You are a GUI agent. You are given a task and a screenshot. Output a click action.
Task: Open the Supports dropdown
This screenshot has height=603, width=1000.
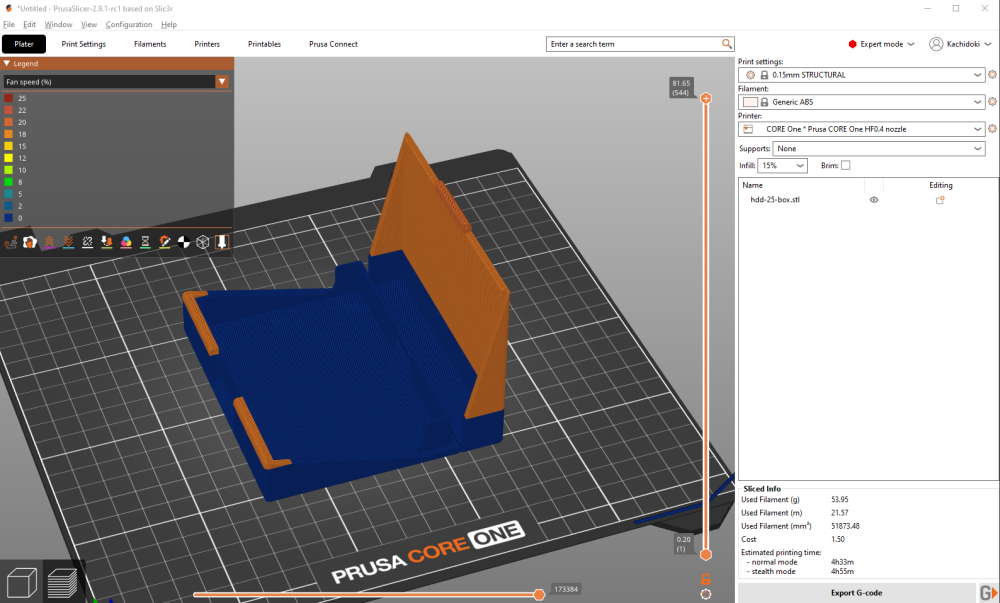point(864,149)
